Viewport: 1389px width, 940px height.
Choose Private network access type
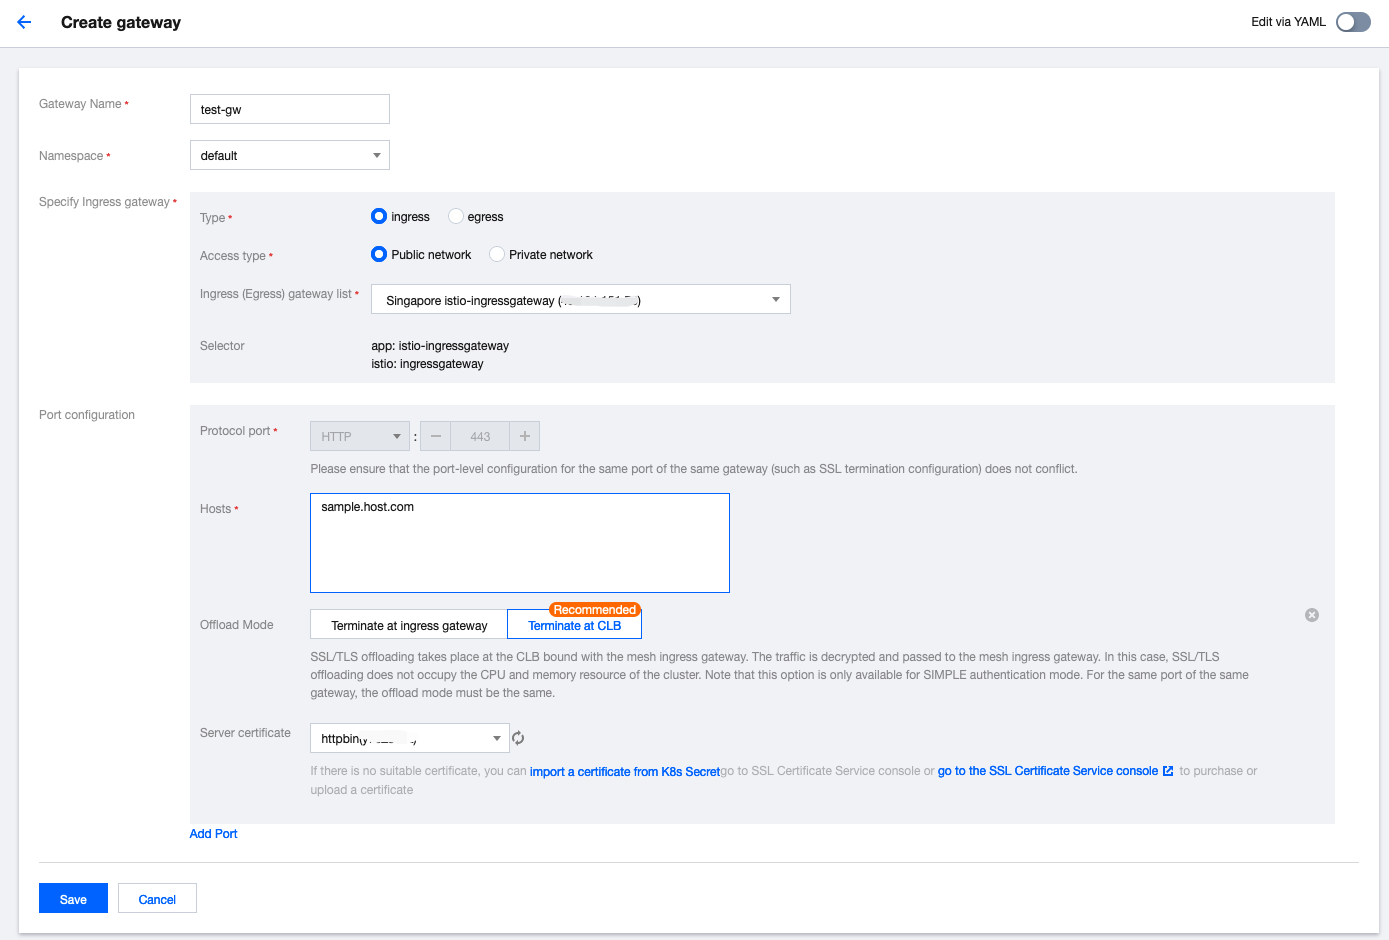[497, 254]
